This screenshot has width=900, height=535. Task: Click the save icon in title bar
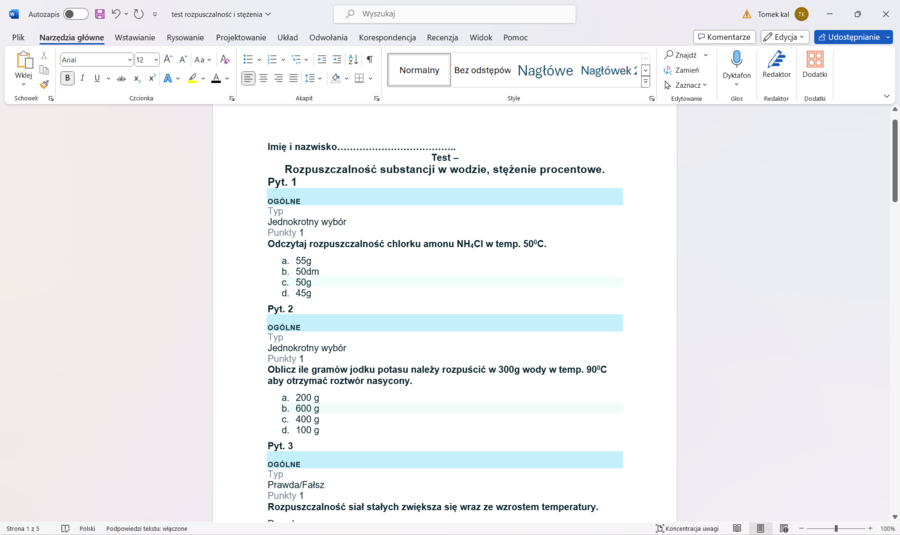100,14
